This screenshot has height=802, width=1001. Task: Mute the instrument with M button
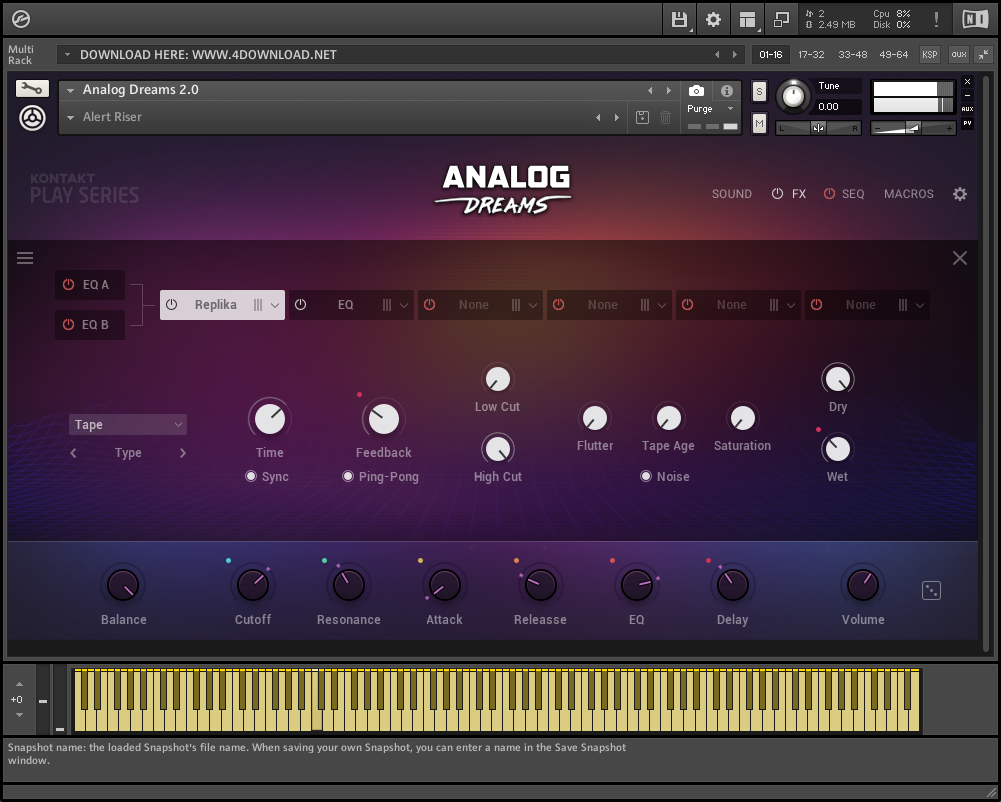tap(759, 123)
